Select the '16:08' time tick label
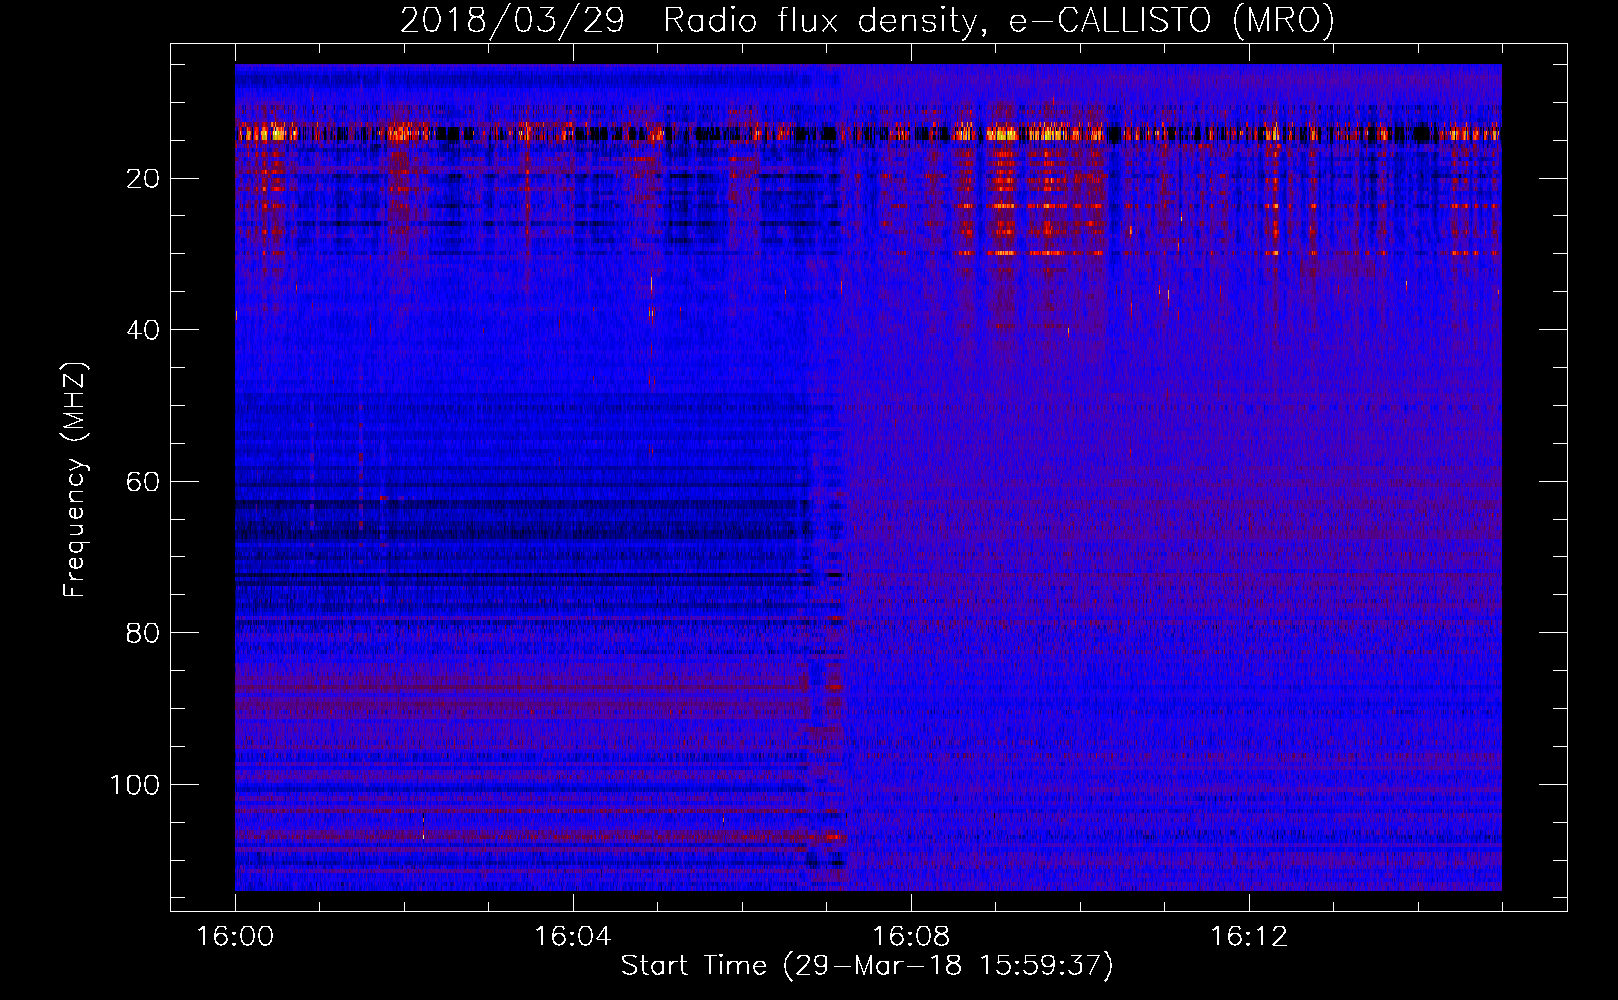The width and height of the screenshot is (1618, 1000). tap(910, 937)
